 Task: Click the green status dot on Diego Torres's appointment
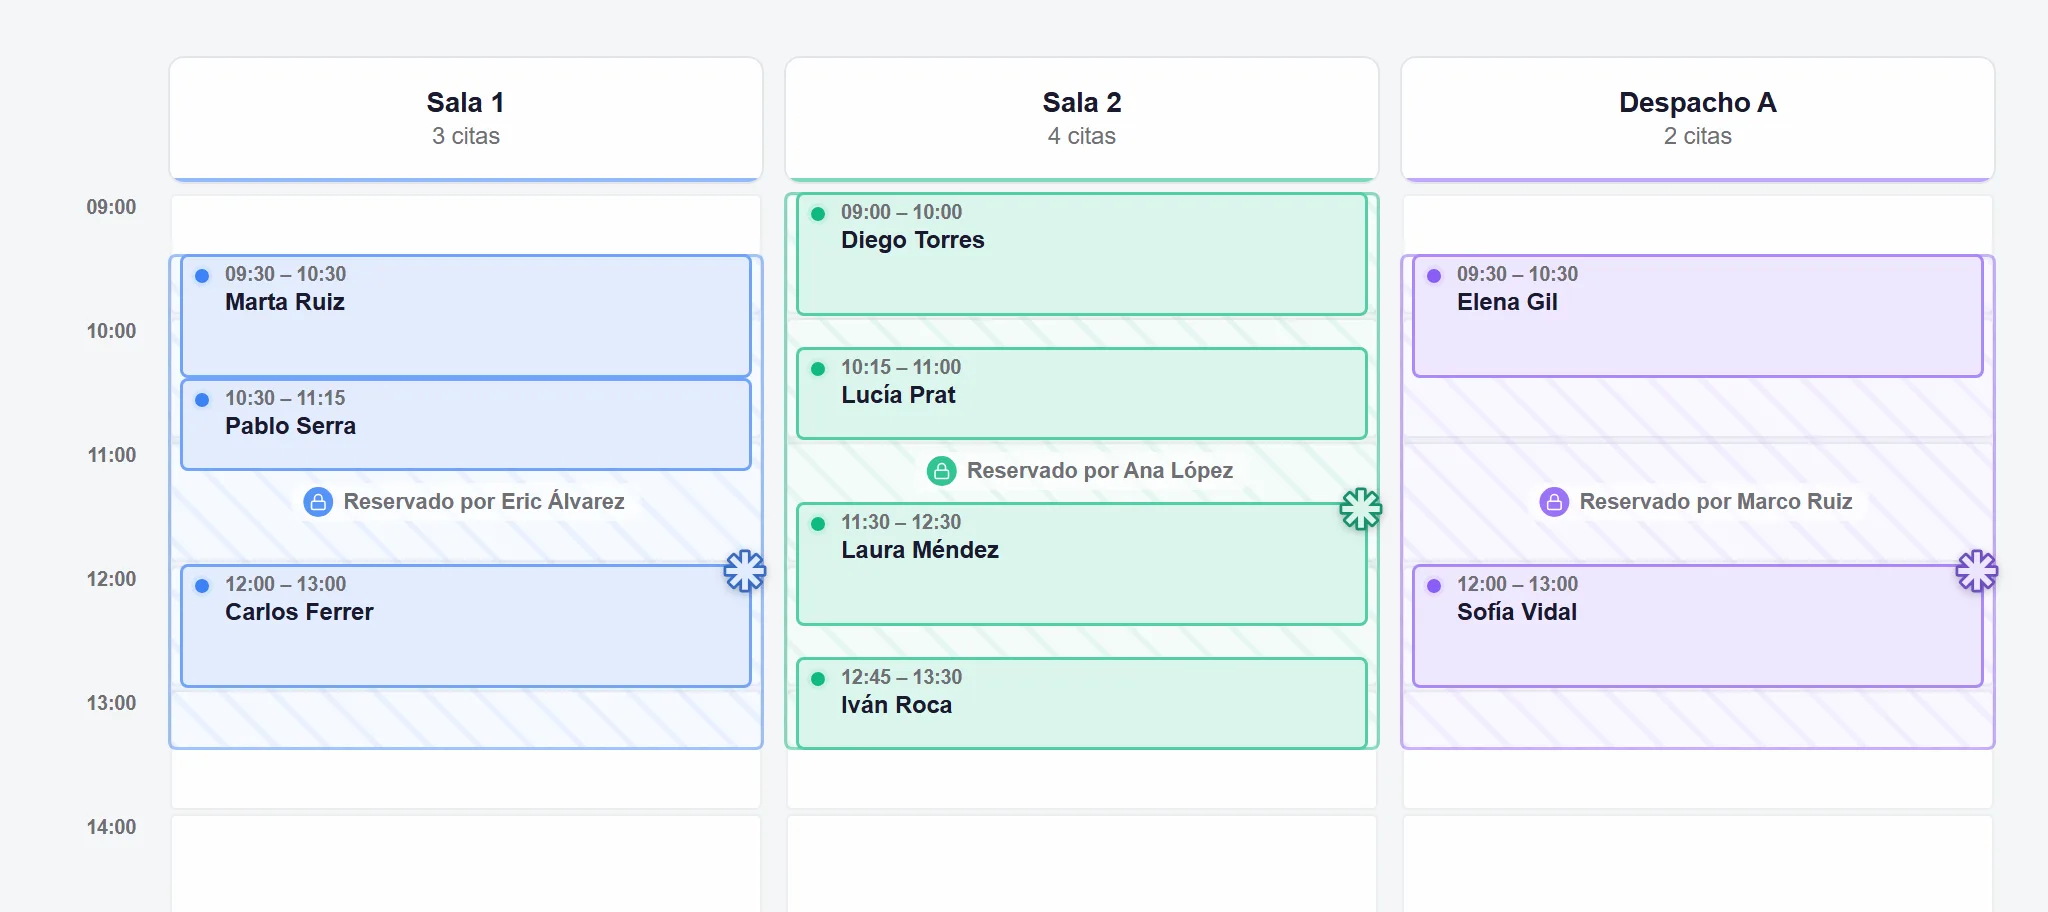click(x=818, y=214)
